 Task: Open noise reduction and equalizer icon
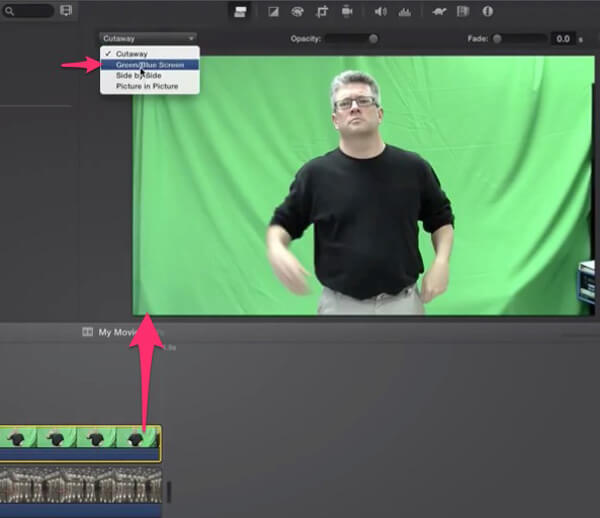coord(404,12)
